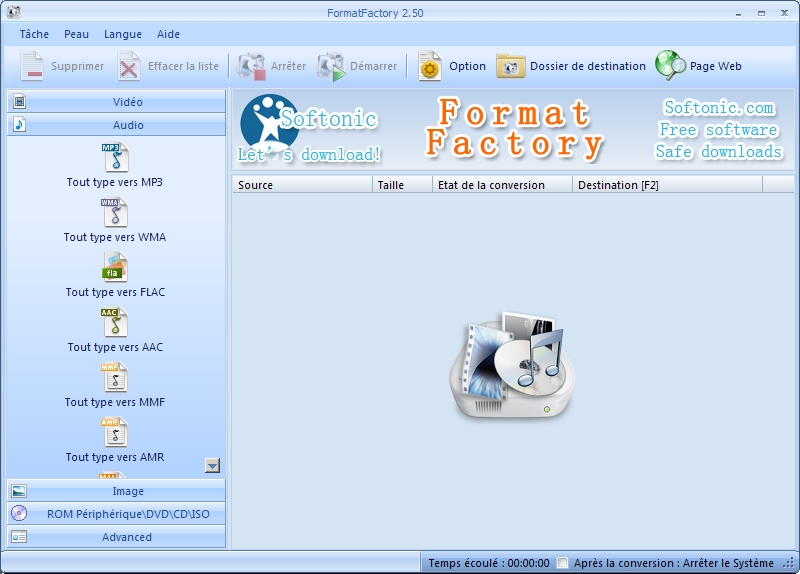Click the icon beside Advanced section
The width and height of the screenshot is (800, 574).
[x=19, y=537]
